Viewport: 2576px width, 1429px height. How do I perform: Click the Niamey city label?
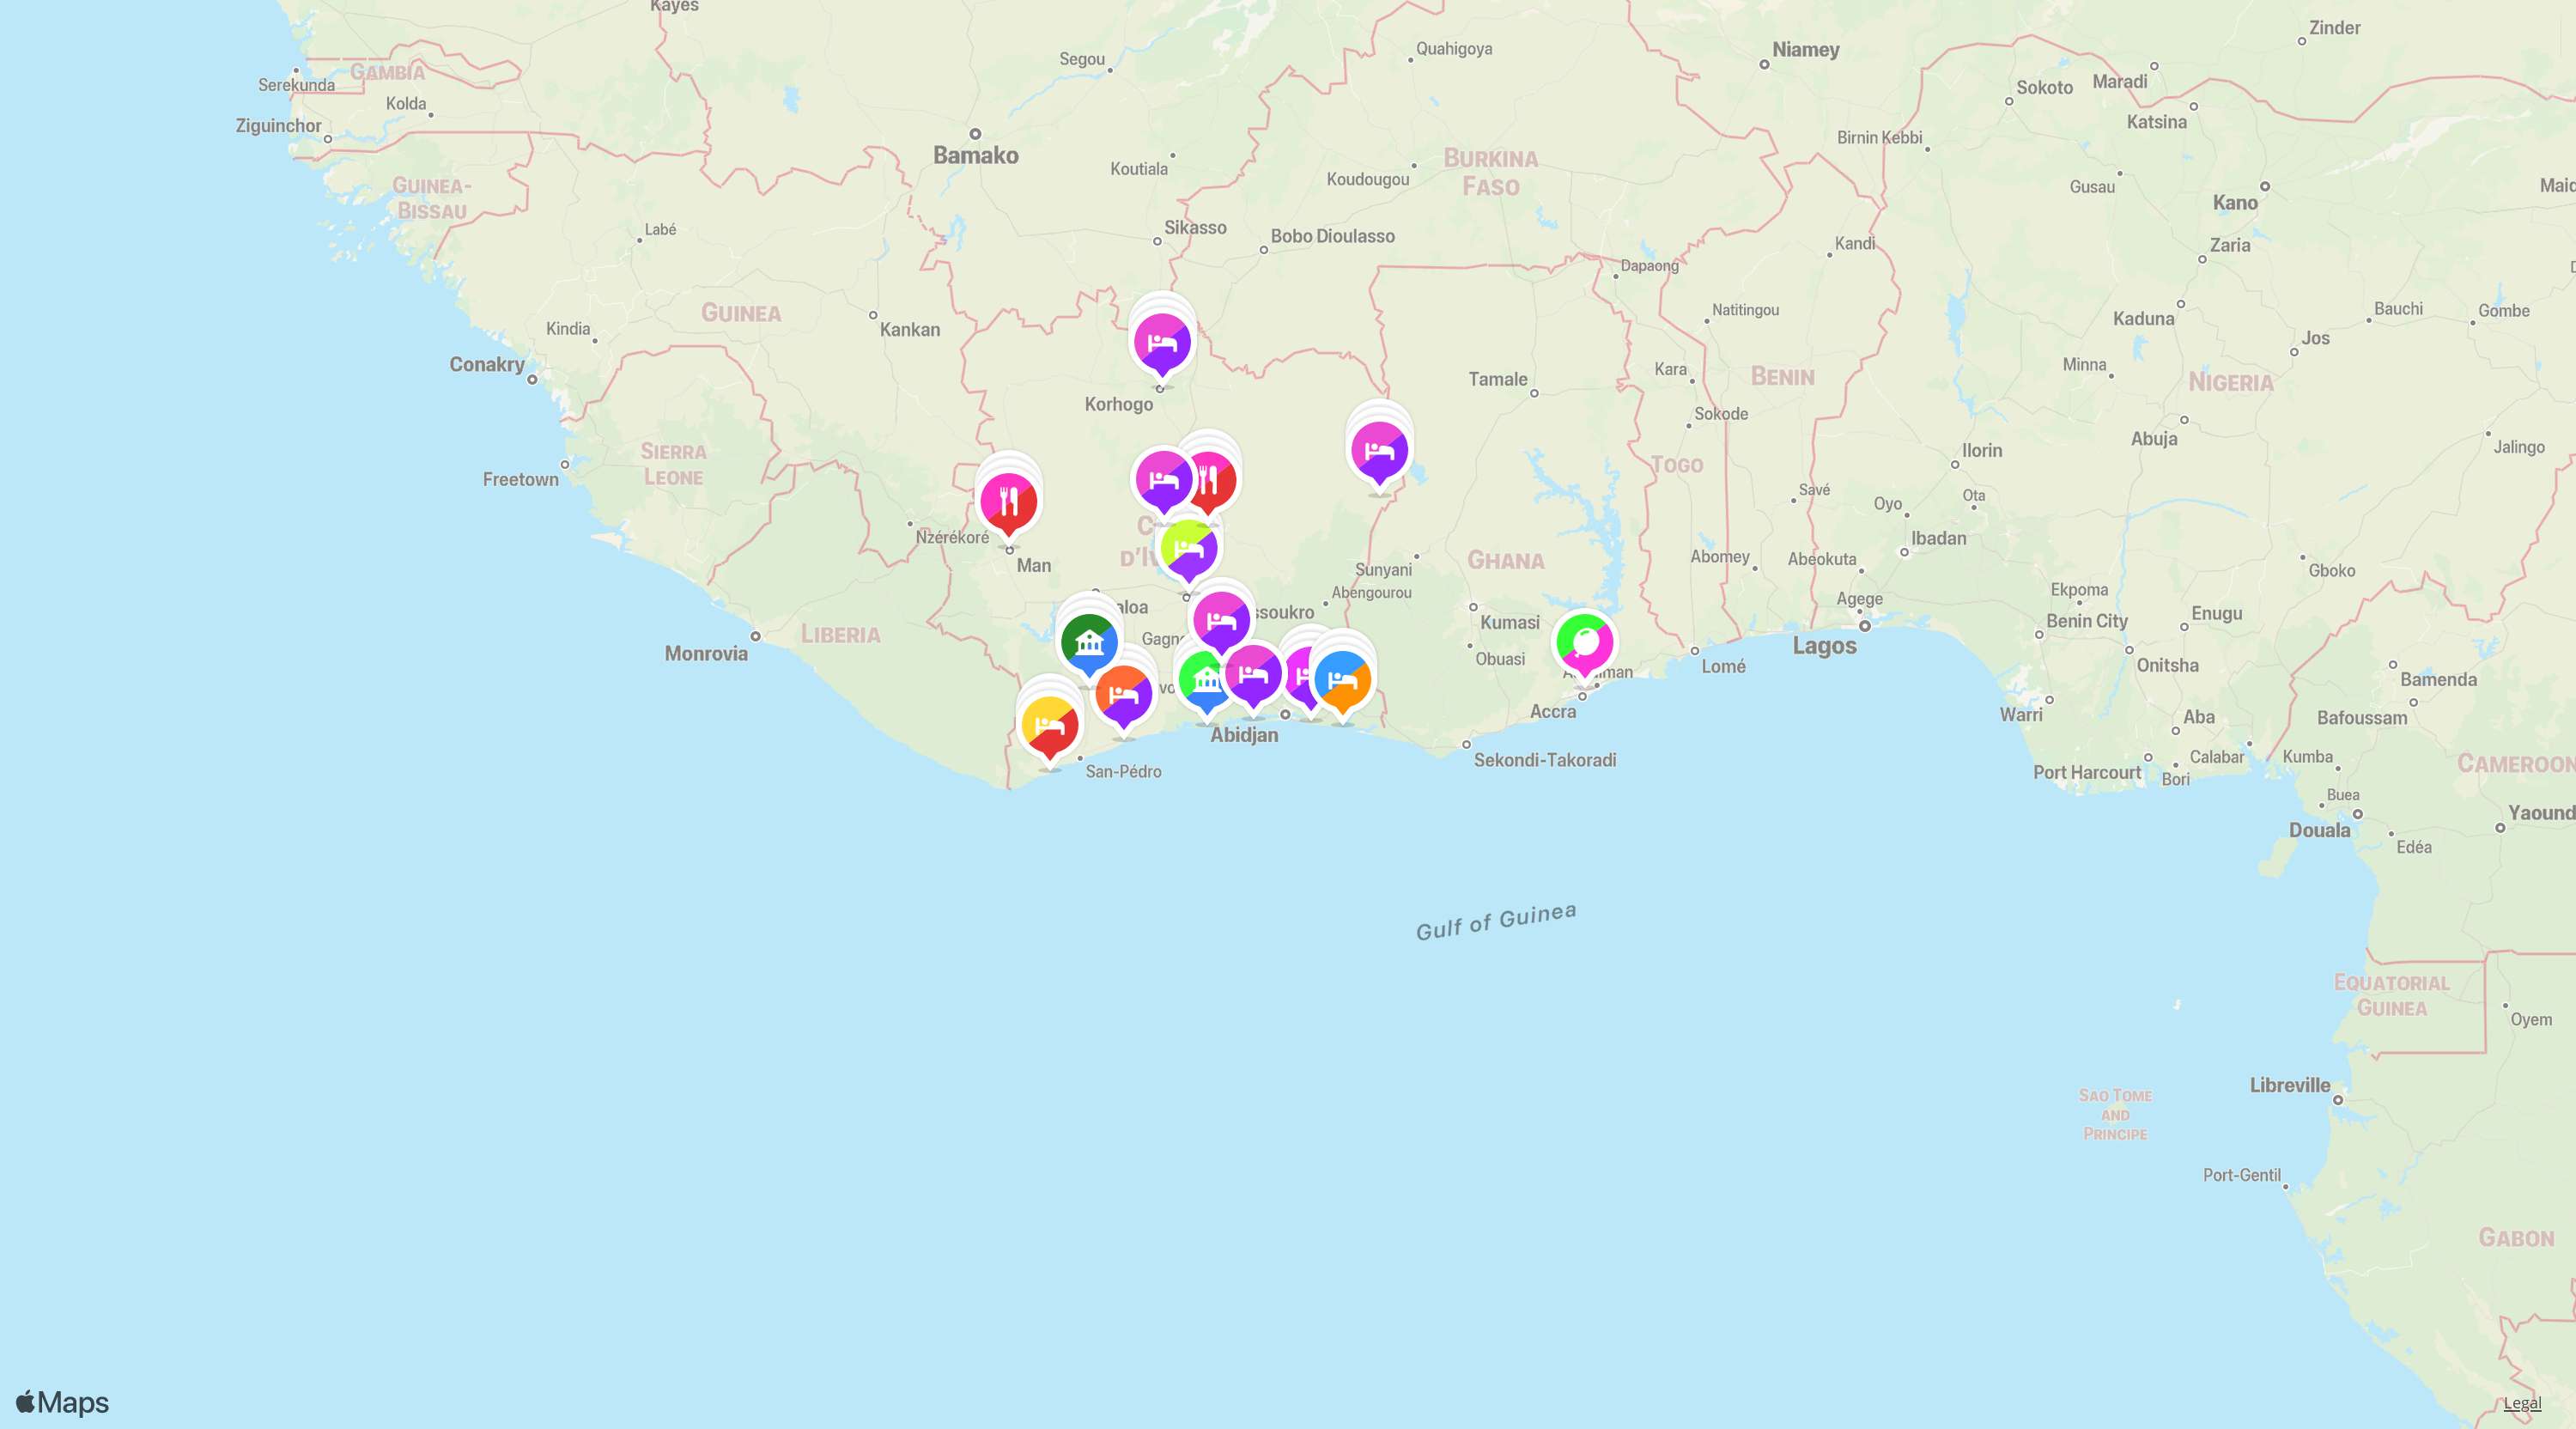(x=1805, y=50)
